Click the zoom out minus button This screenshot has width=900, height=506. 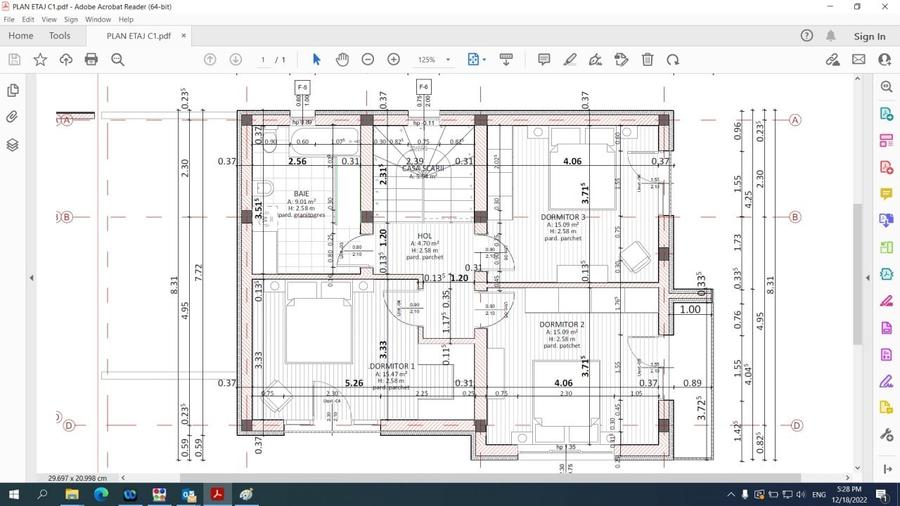point(368,60)
